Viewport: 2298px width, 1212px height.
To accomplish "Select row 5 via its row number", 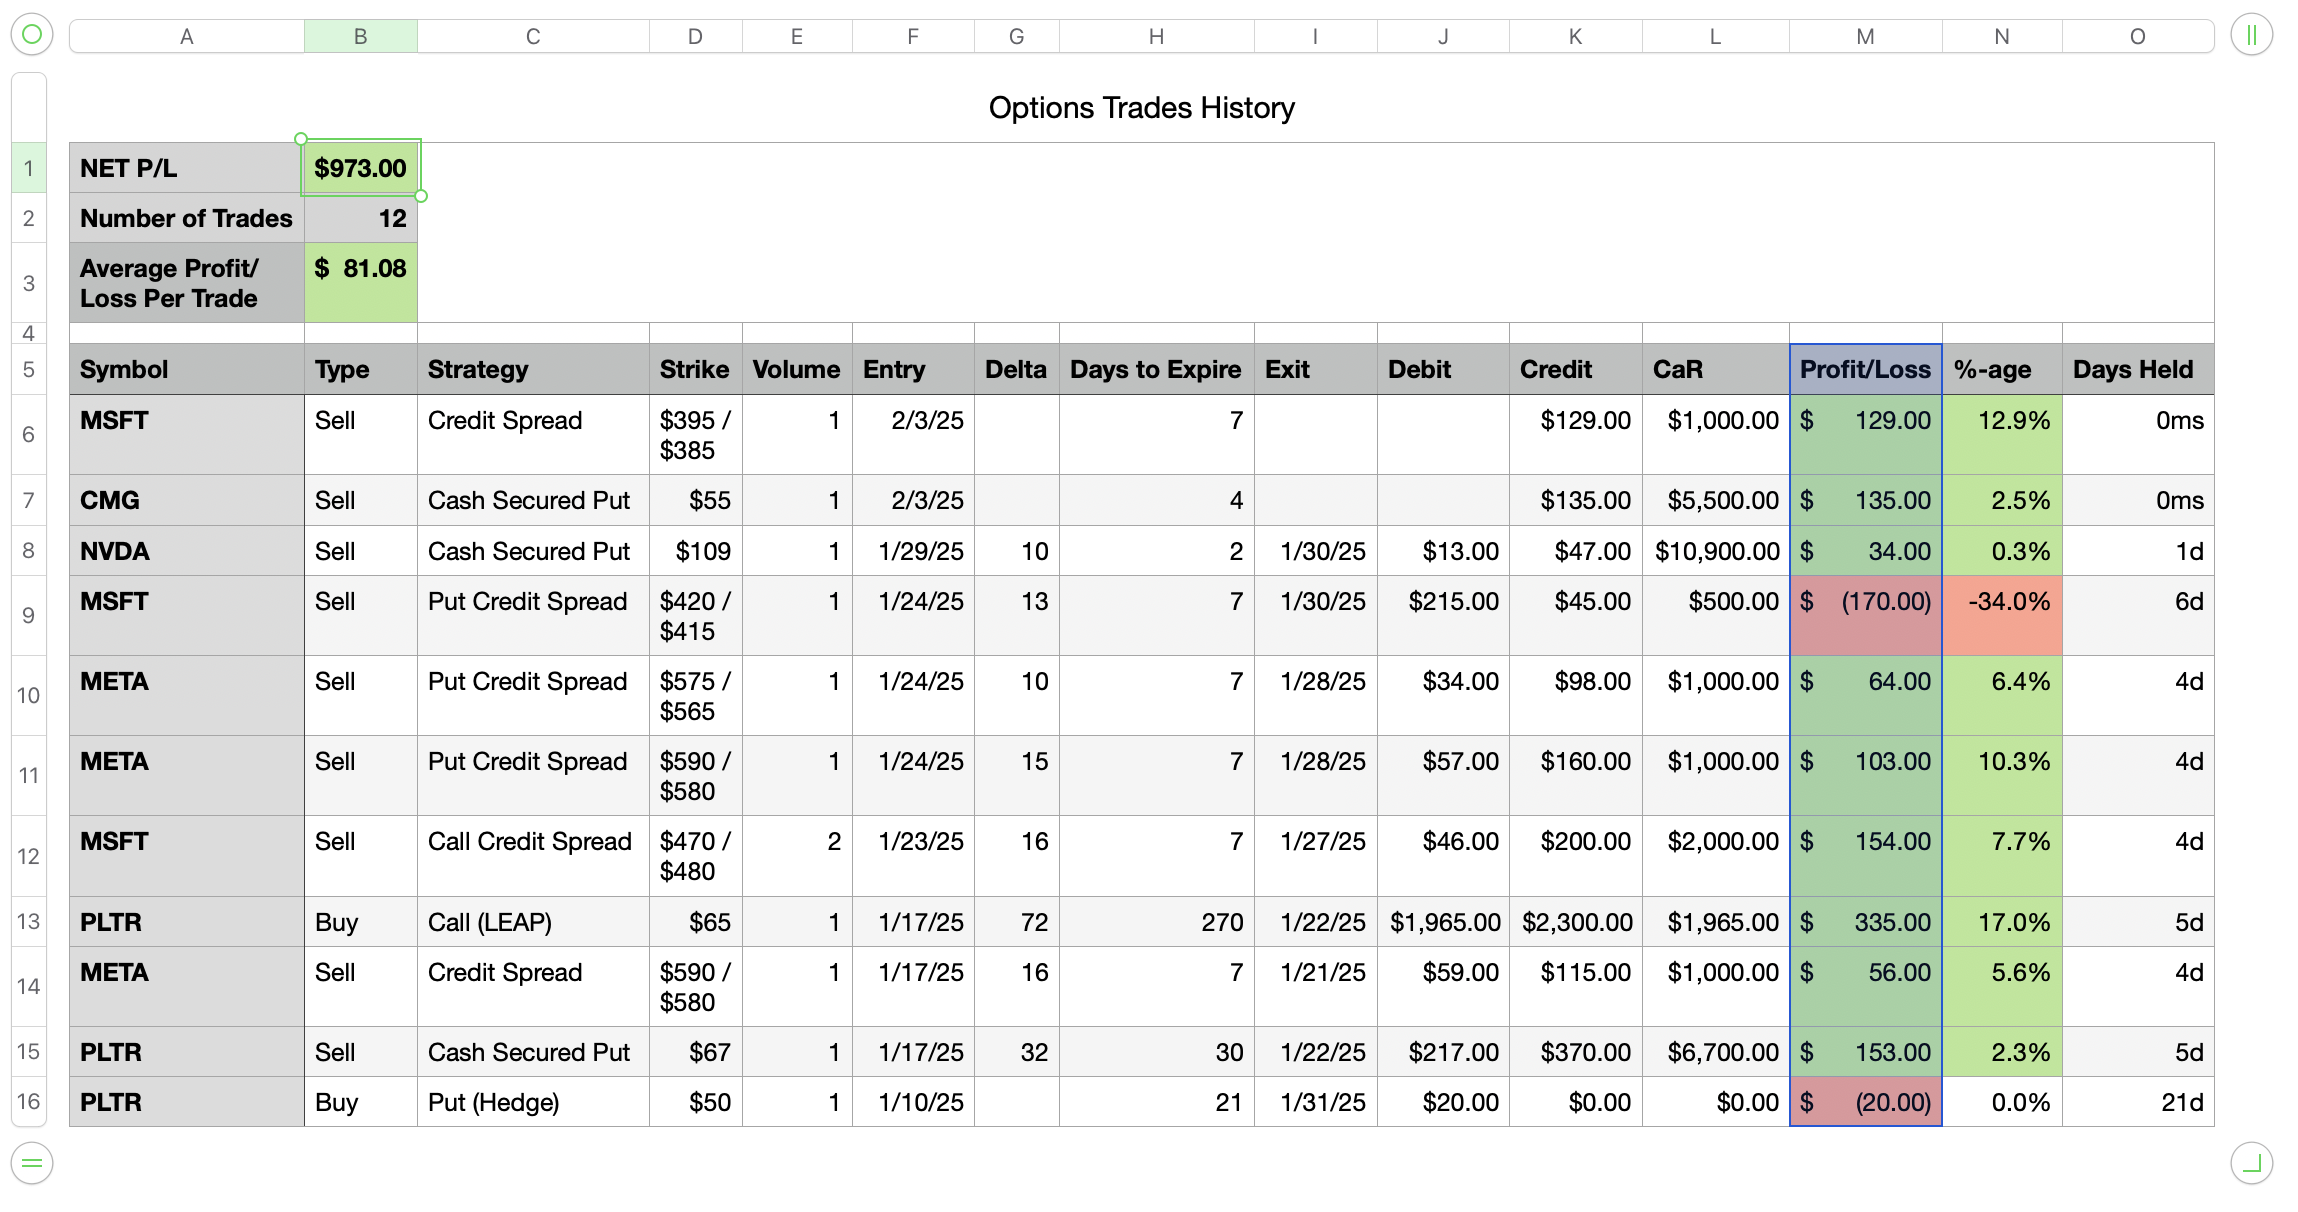I will [x=29, y=369].
